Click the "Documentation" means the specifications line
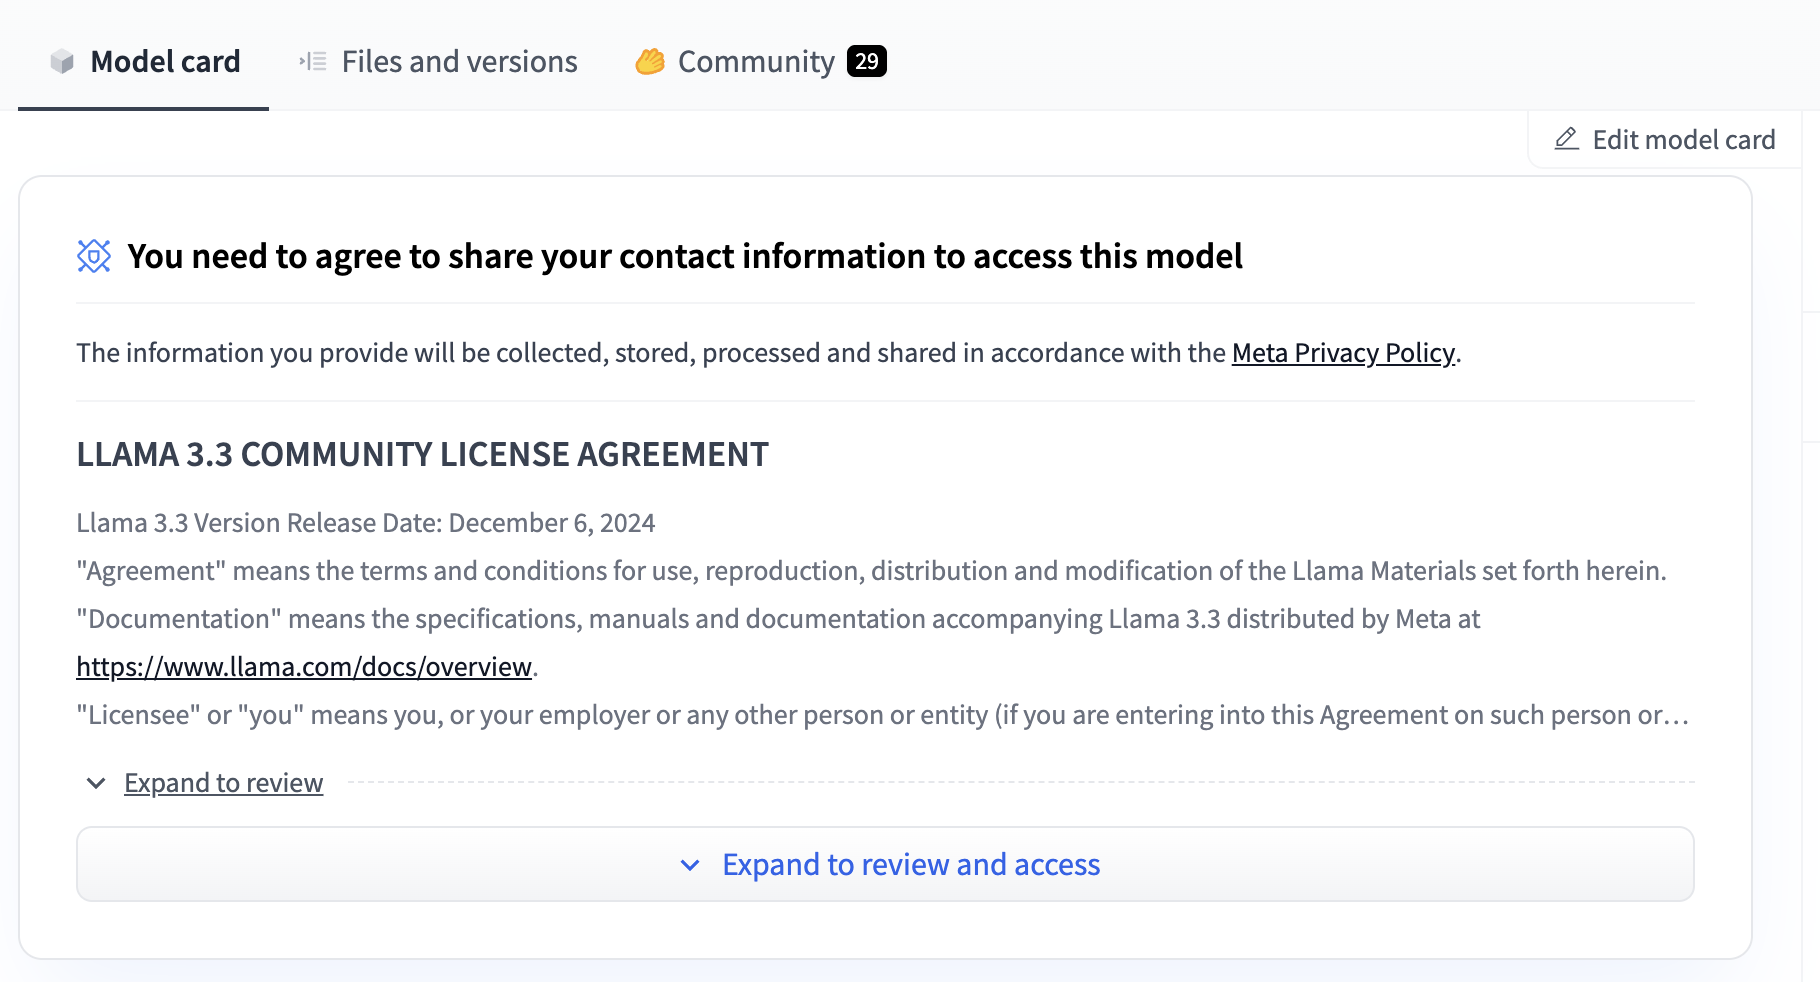1820x982 pixels. (778, 619)
